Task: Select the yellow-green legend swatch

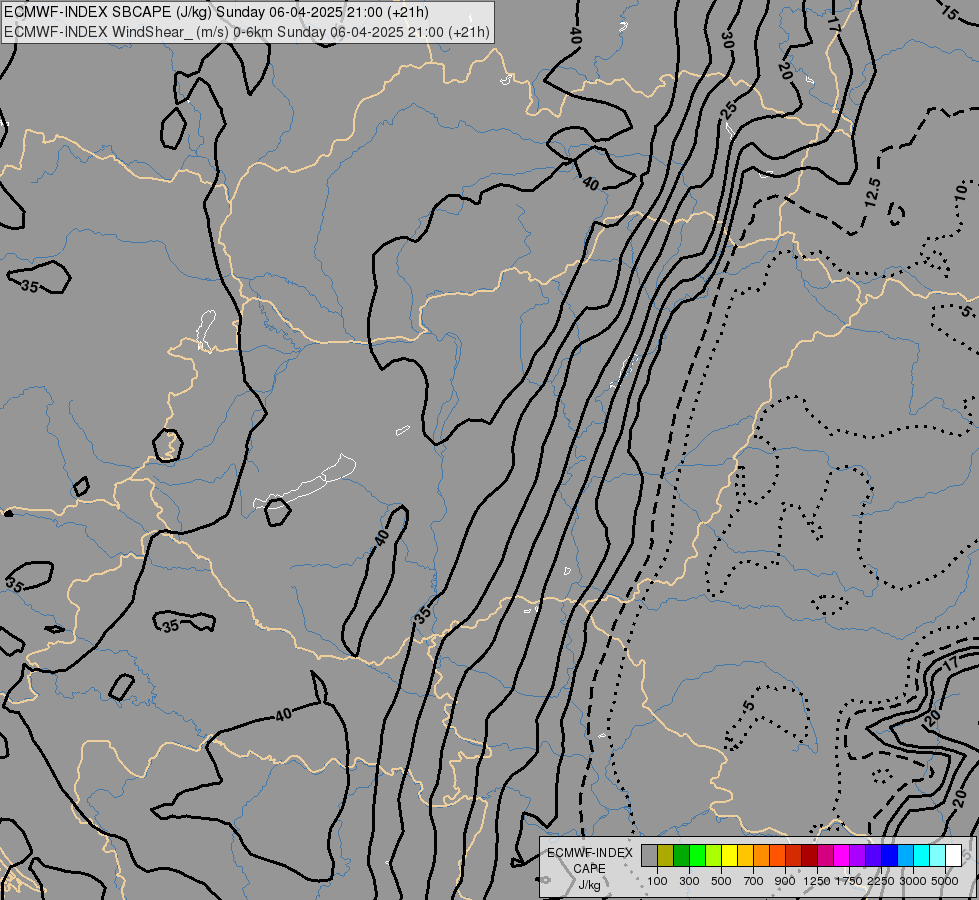Action: [x=714, y=855]
